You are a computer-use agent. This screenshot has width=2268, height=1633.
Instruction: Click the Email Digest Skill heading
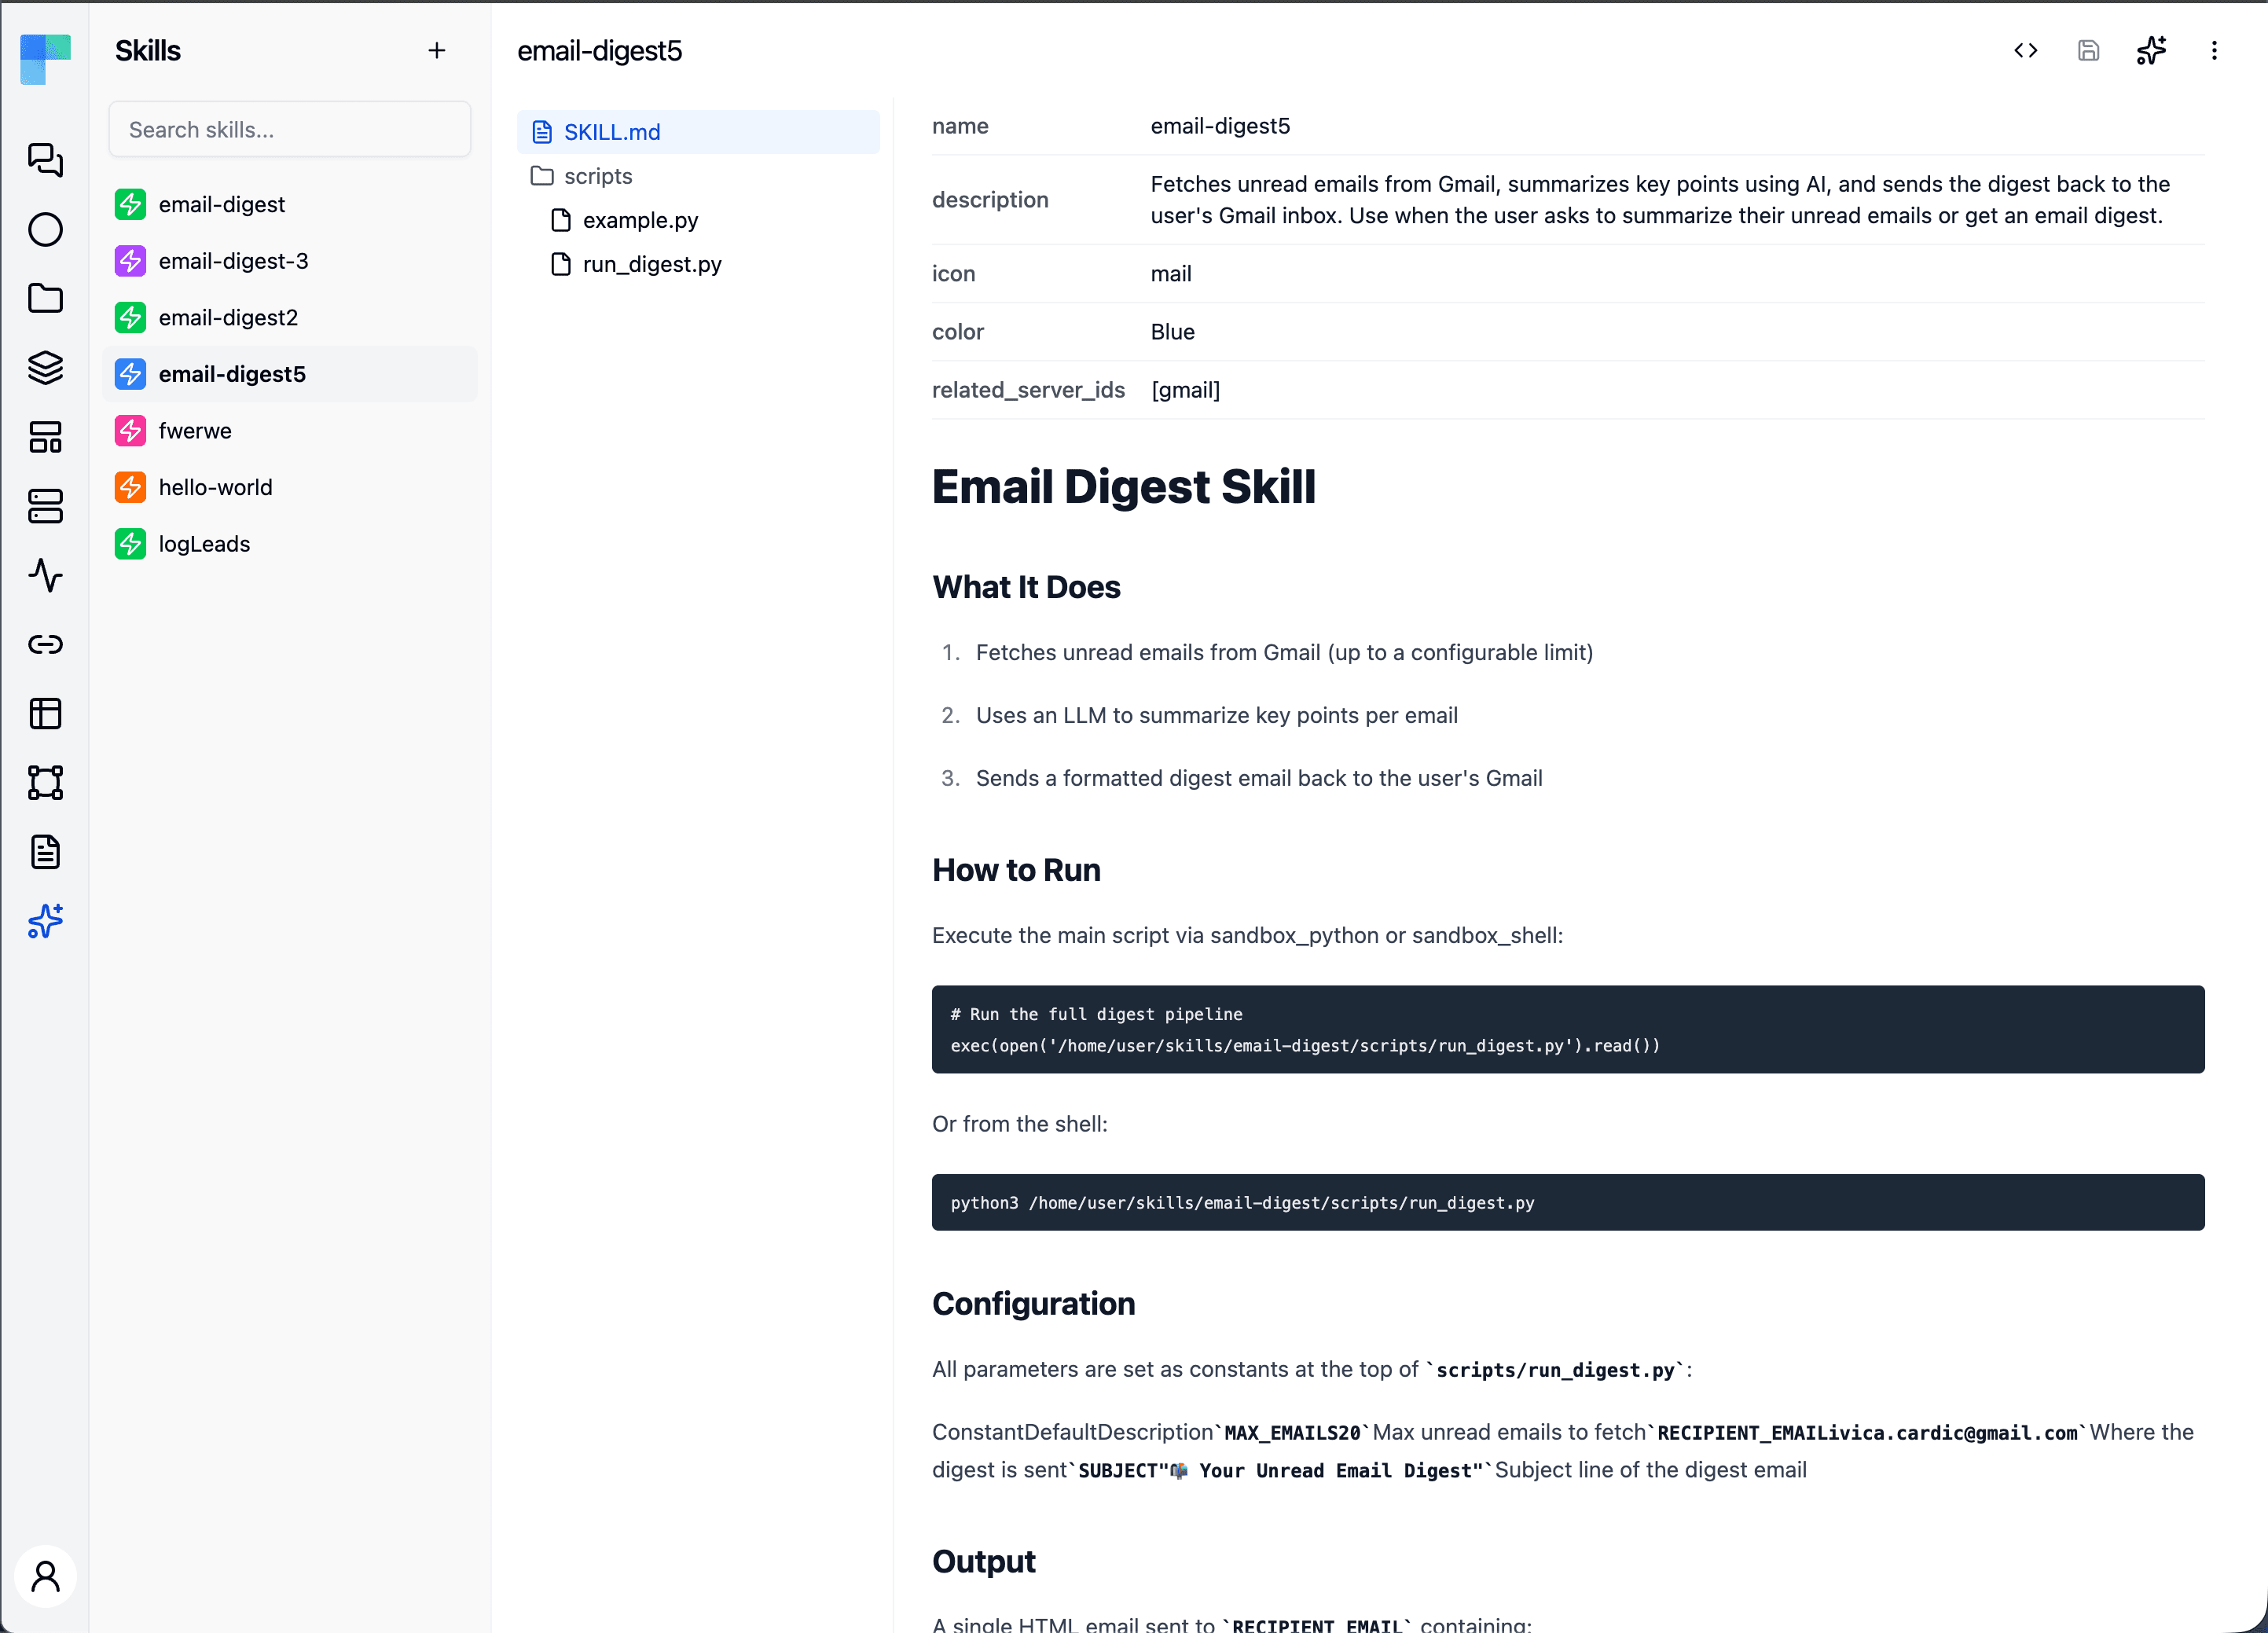click(x=1123, y=487)
